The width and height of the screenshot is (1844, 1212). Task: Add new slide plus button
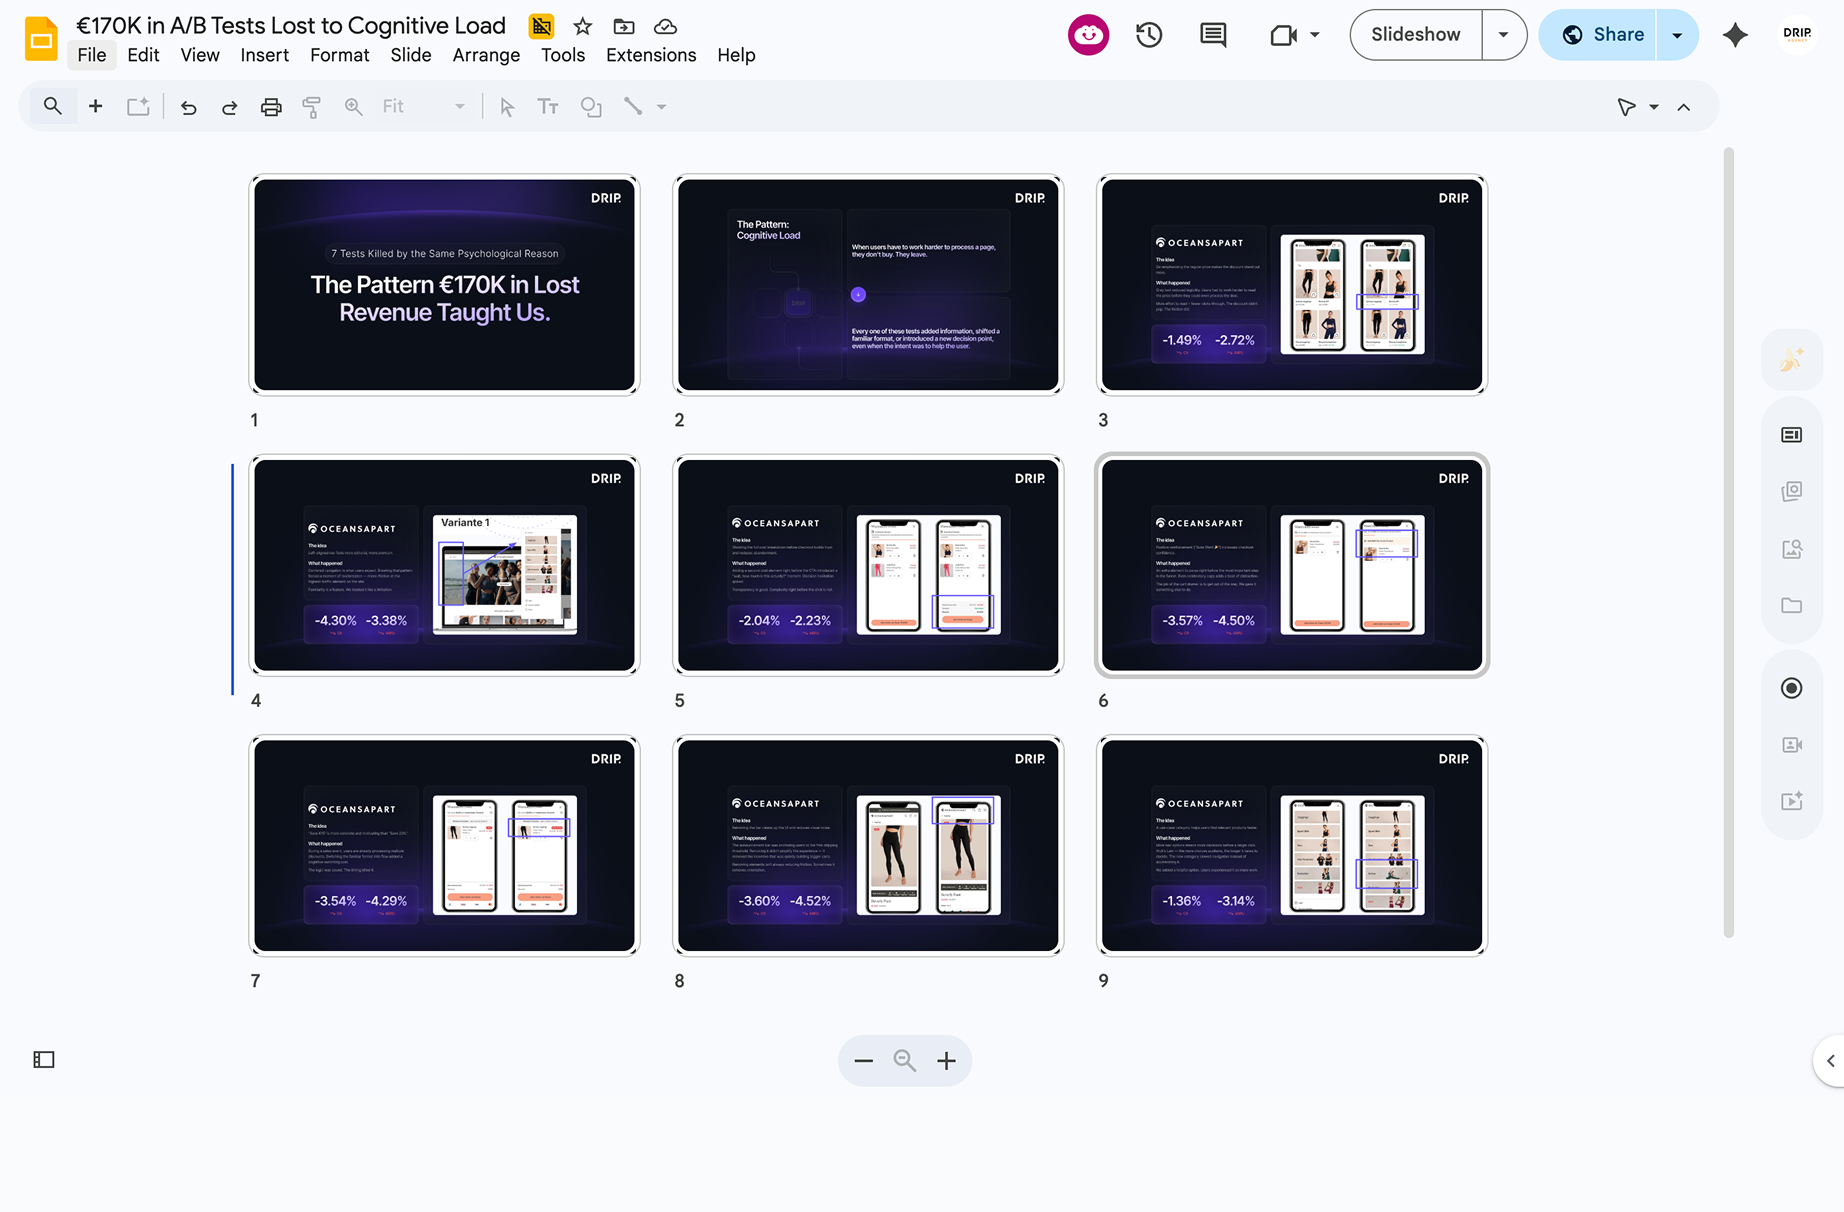pos(96,106)
